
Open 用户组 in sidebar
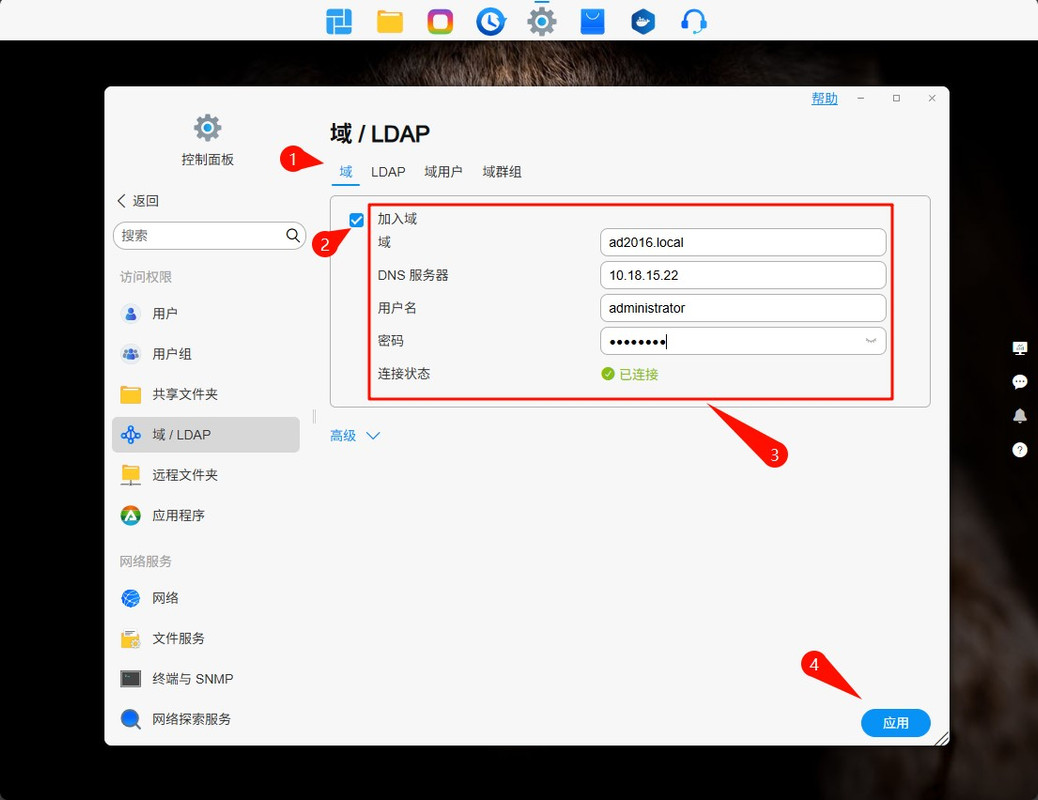206,354
